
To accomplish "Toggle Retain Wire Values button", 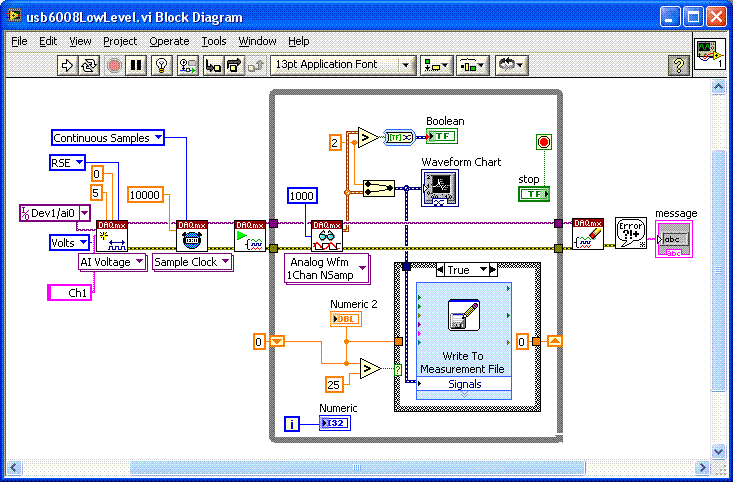I will [187, 65].
